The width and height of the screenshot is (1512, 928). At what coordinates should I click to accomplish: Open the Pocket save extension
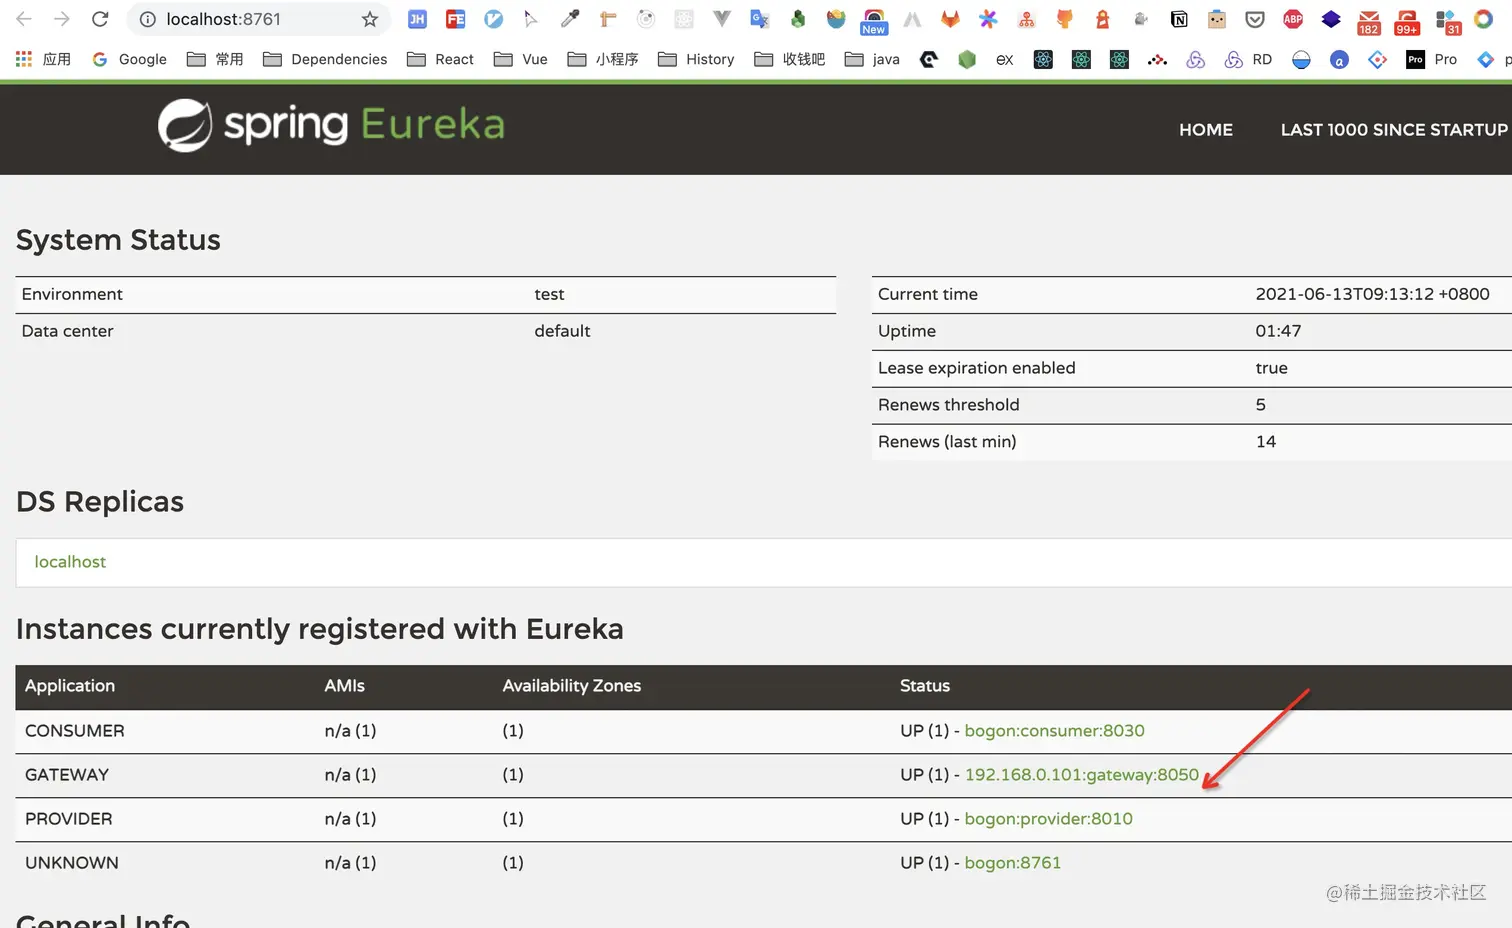tap(1255, 19)
